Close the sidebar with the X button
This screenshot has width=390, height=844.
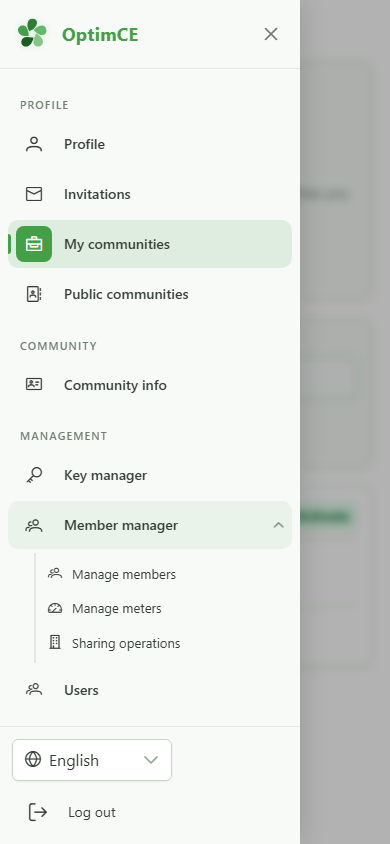coord(271,34)
